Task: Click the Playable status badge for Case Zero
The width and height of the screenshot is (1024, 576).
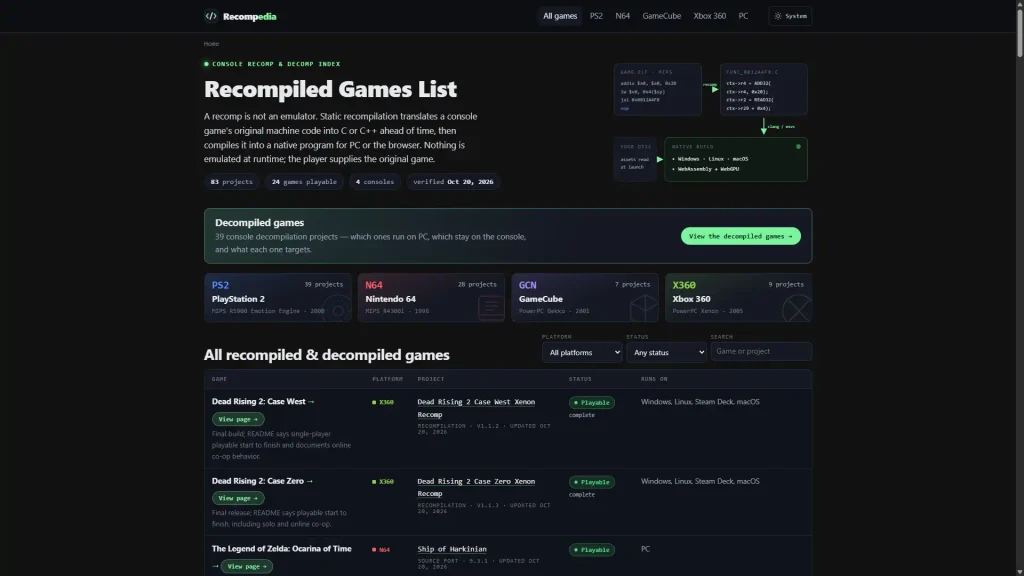Action: click(592, 482)
